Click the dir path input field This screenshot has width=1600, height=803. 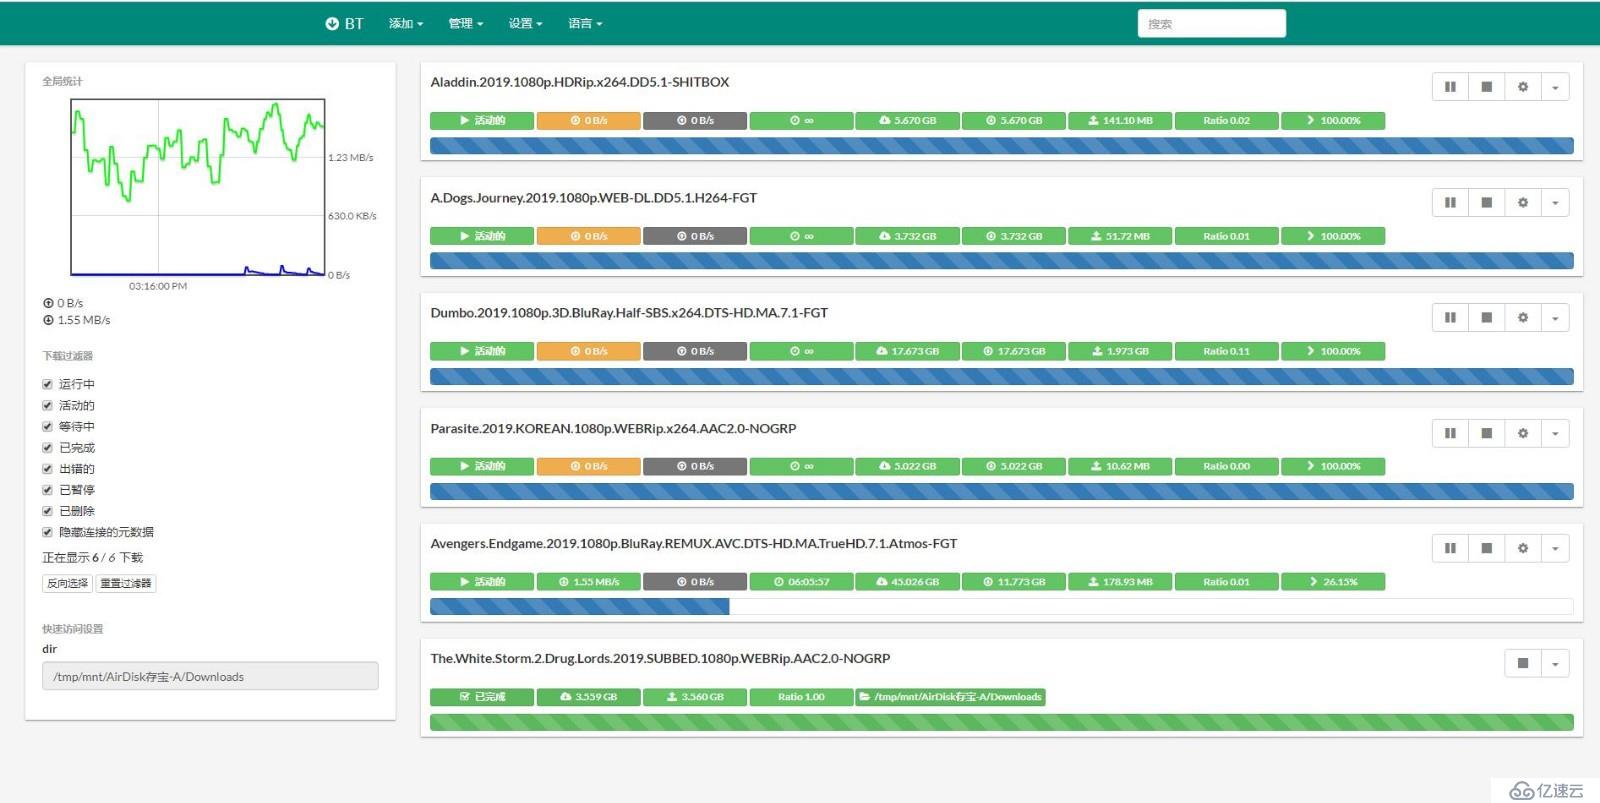(210, 676)
